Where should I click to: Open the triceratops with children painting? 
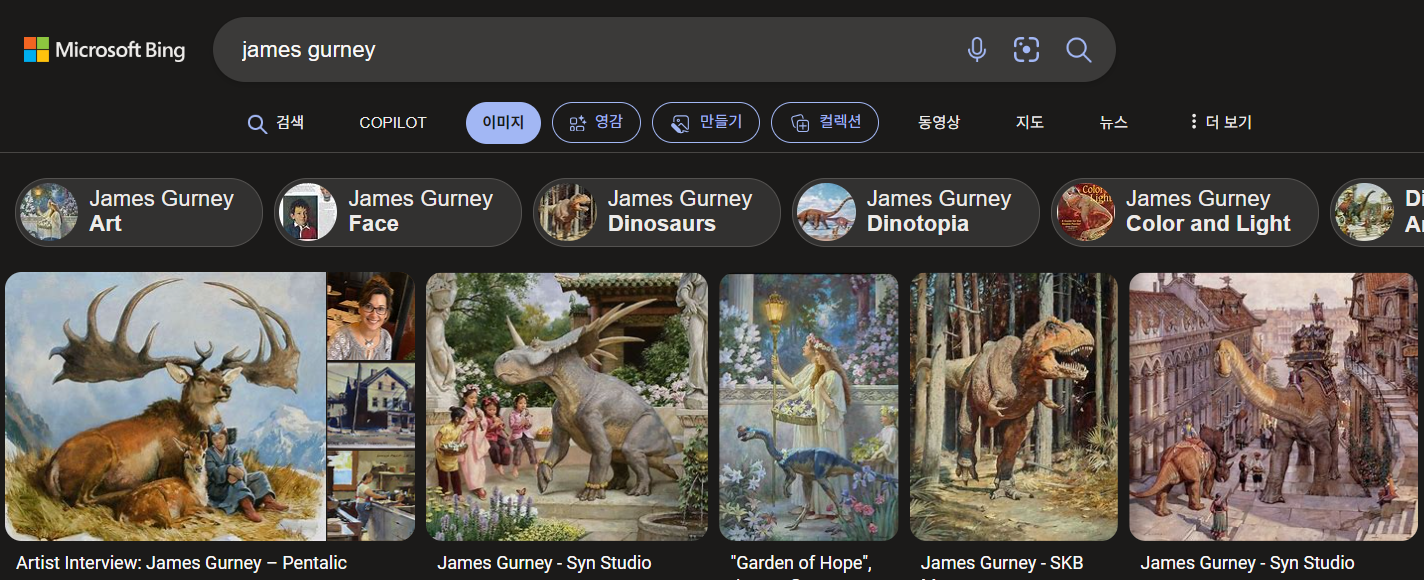567,407
